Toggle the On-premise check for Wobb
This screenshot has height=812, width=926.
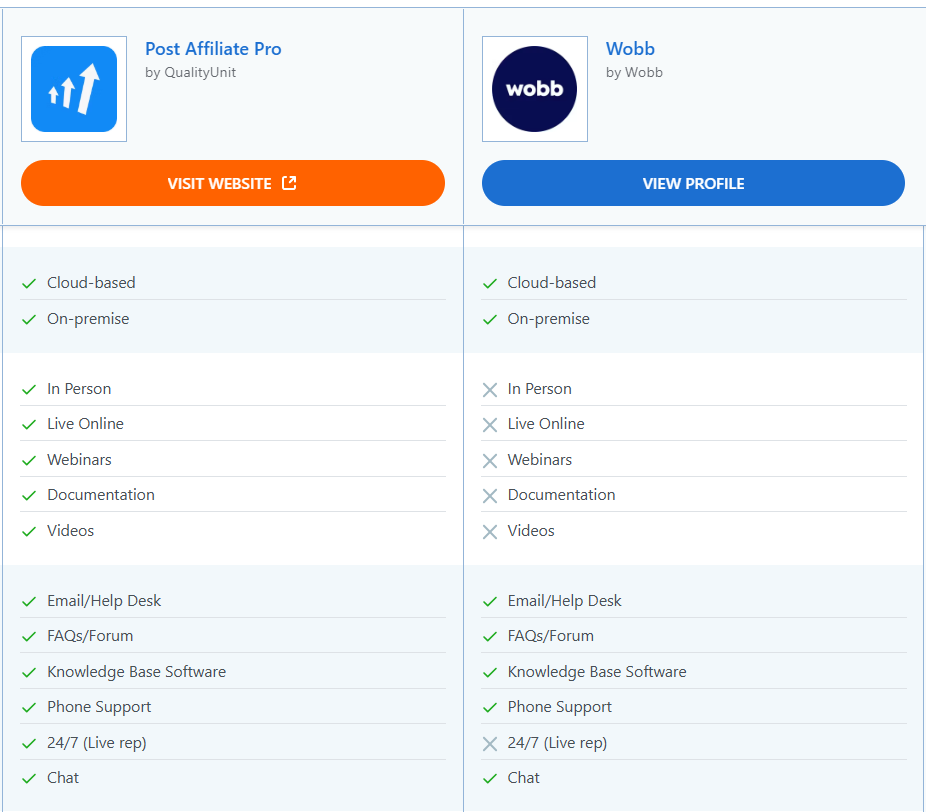pos(490,318)
